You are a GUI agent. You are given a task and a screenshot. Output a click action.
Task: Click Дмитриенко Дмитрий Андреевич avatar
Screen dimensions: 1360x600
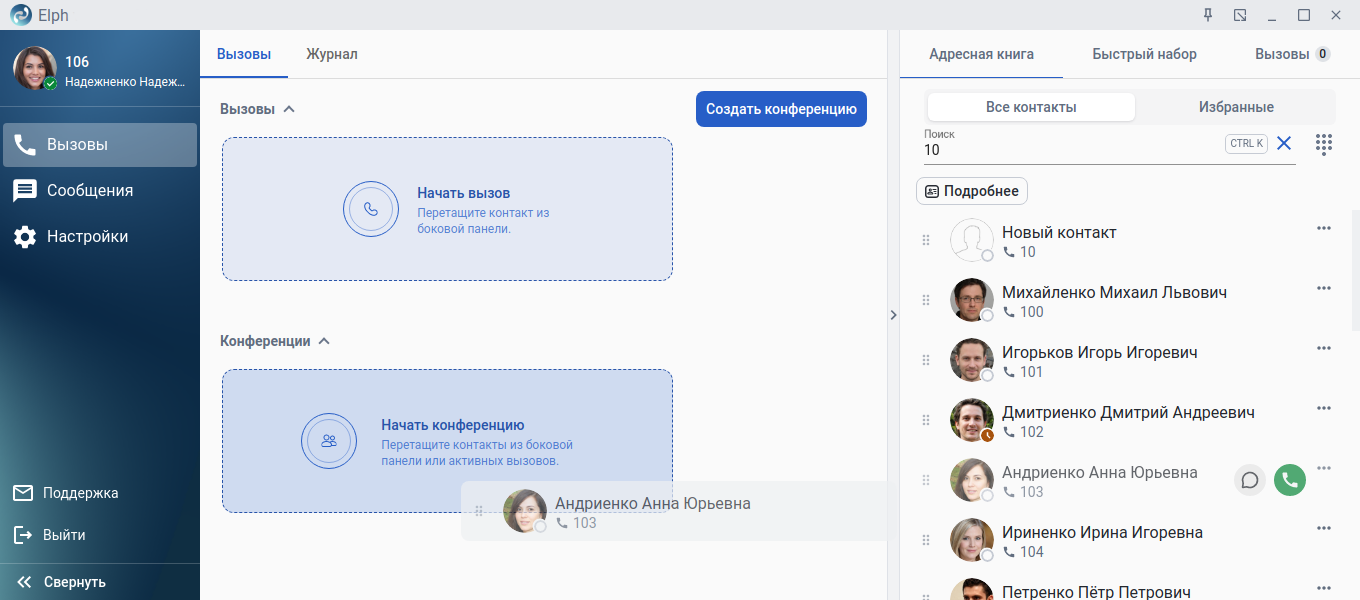(x=971, y=420)
